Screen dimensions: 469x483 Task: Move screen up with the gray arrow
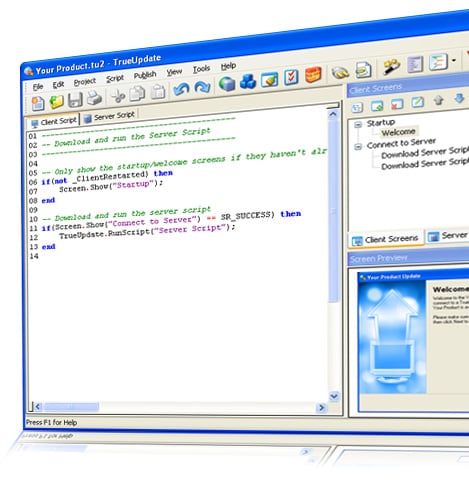(439, 100)
